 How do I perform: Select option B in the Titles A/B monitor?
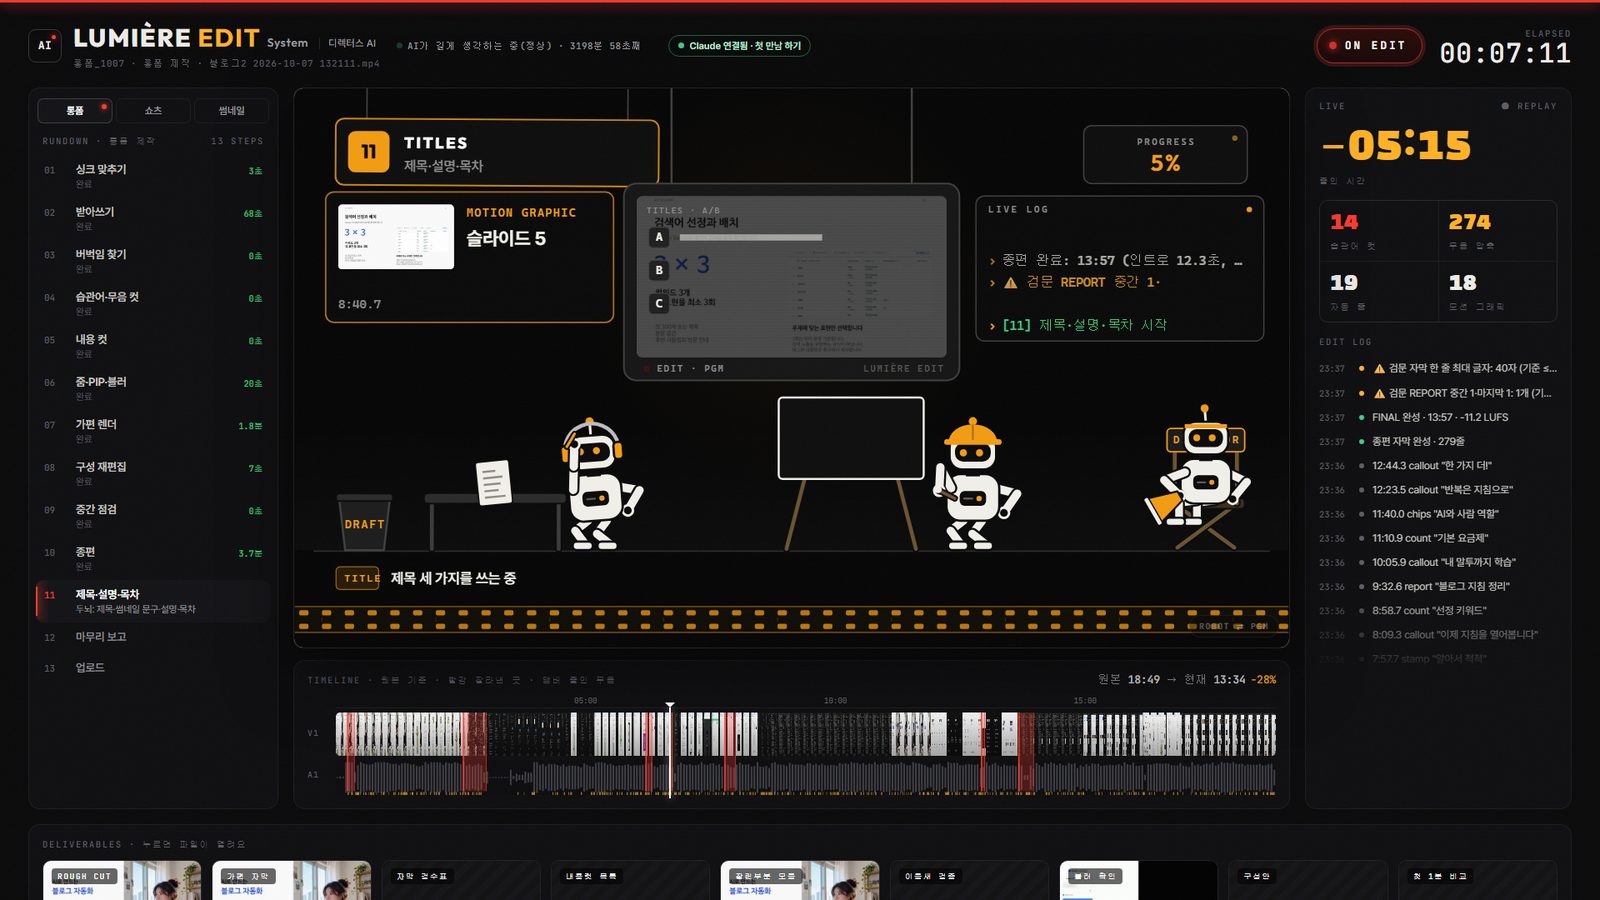click(658, 270)
